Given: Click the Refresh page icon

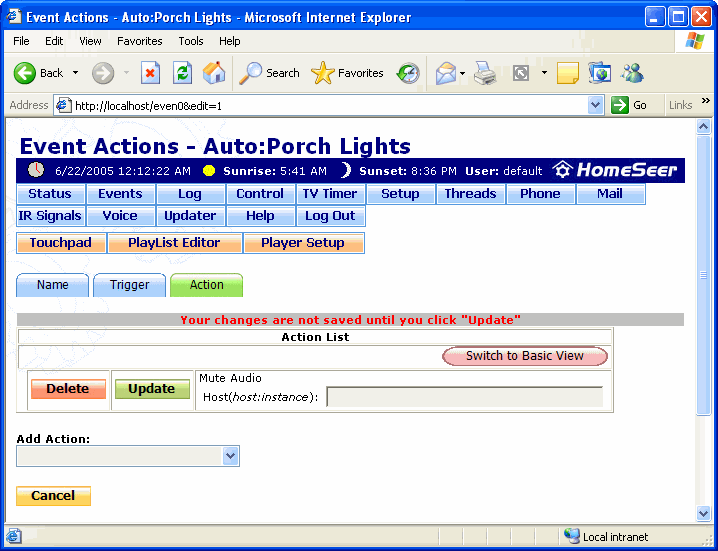Looking at the screenshot, I should click(x=182, y=73).
